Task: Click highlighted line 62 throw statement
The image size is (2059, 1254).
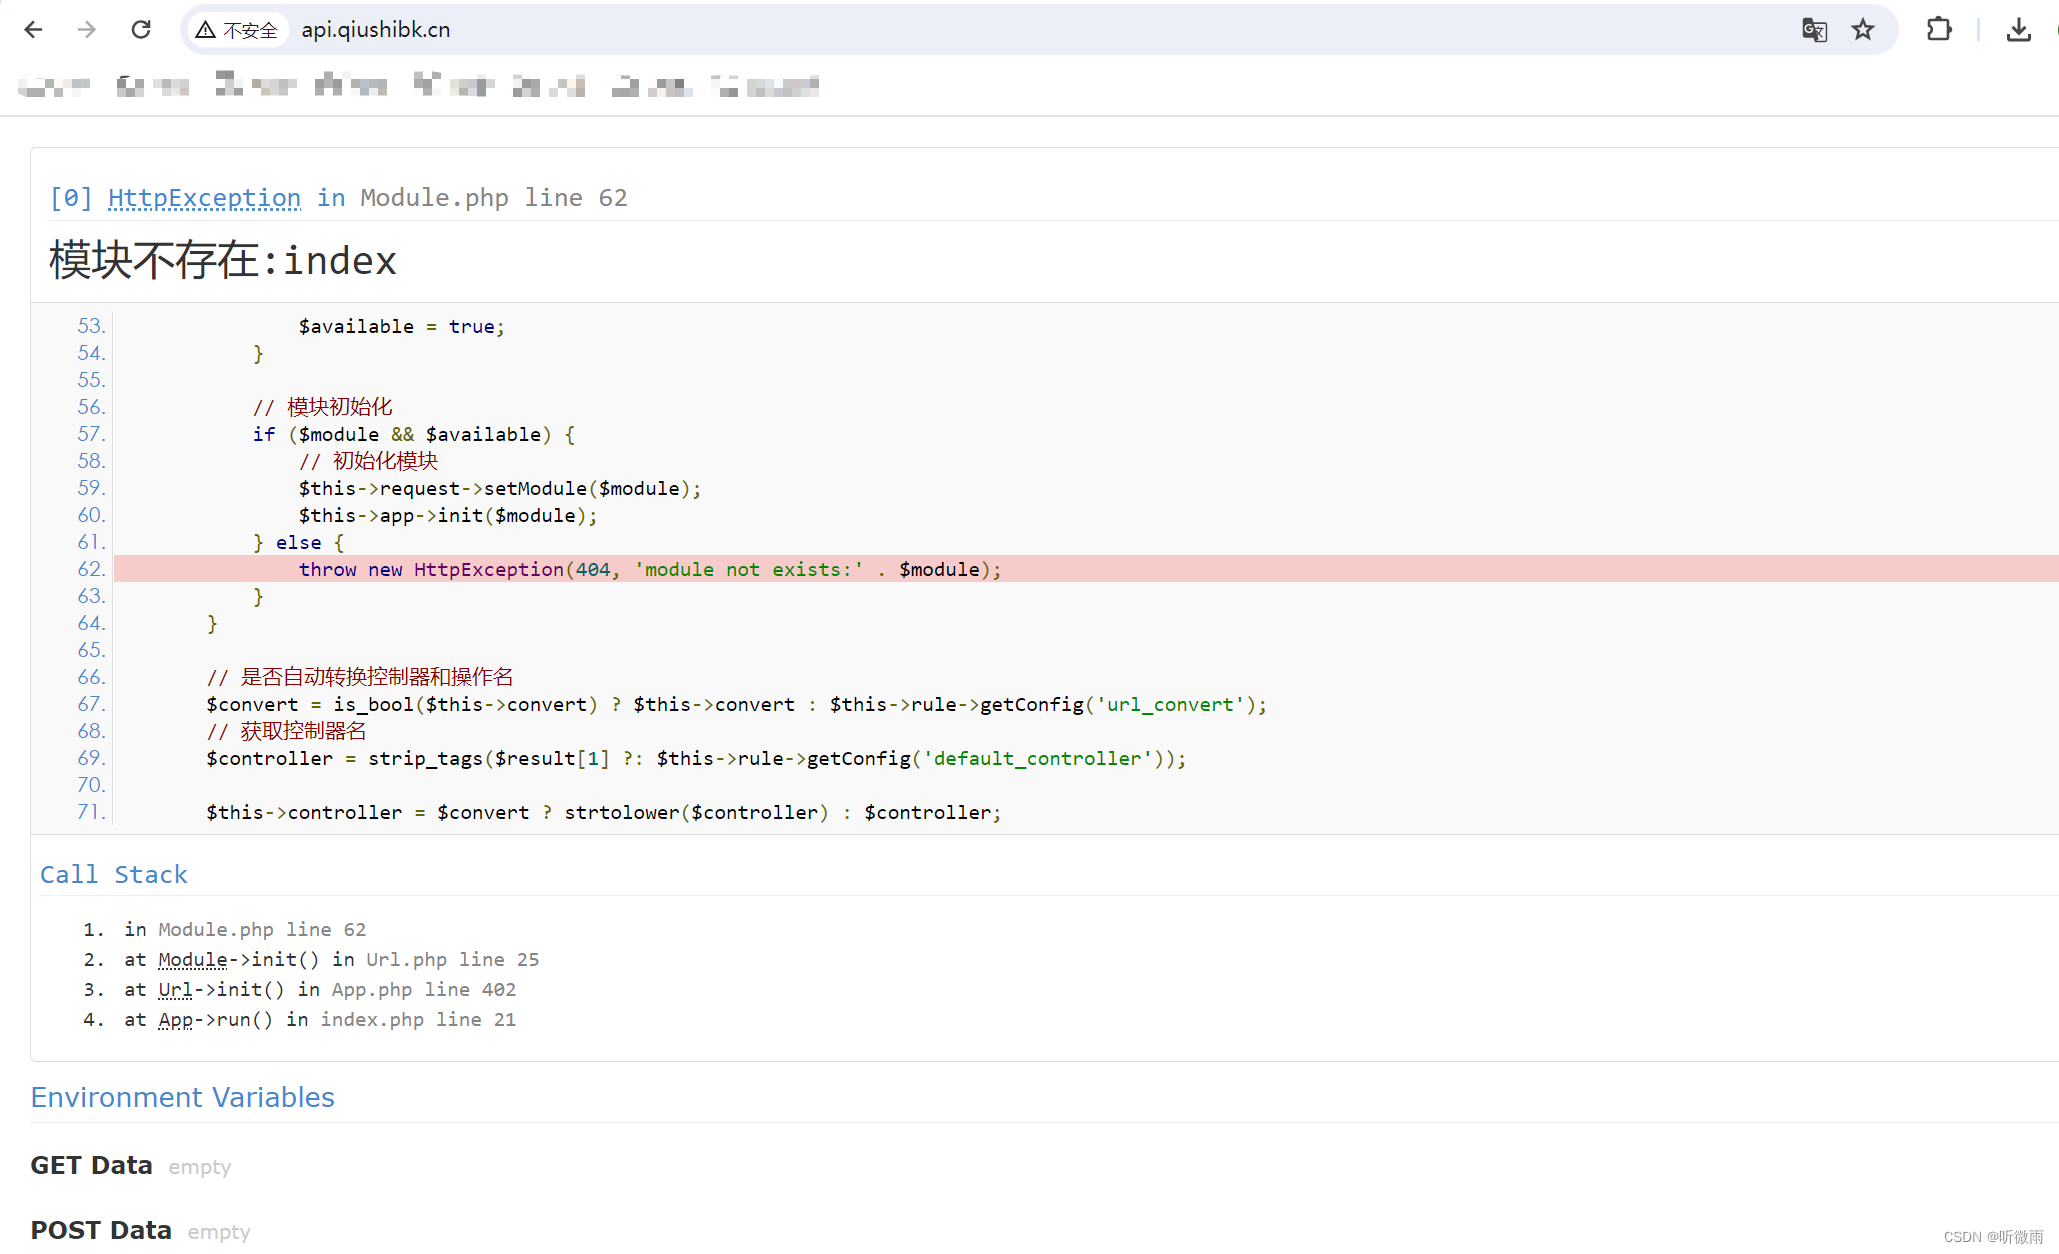Action: click(650, 570)
